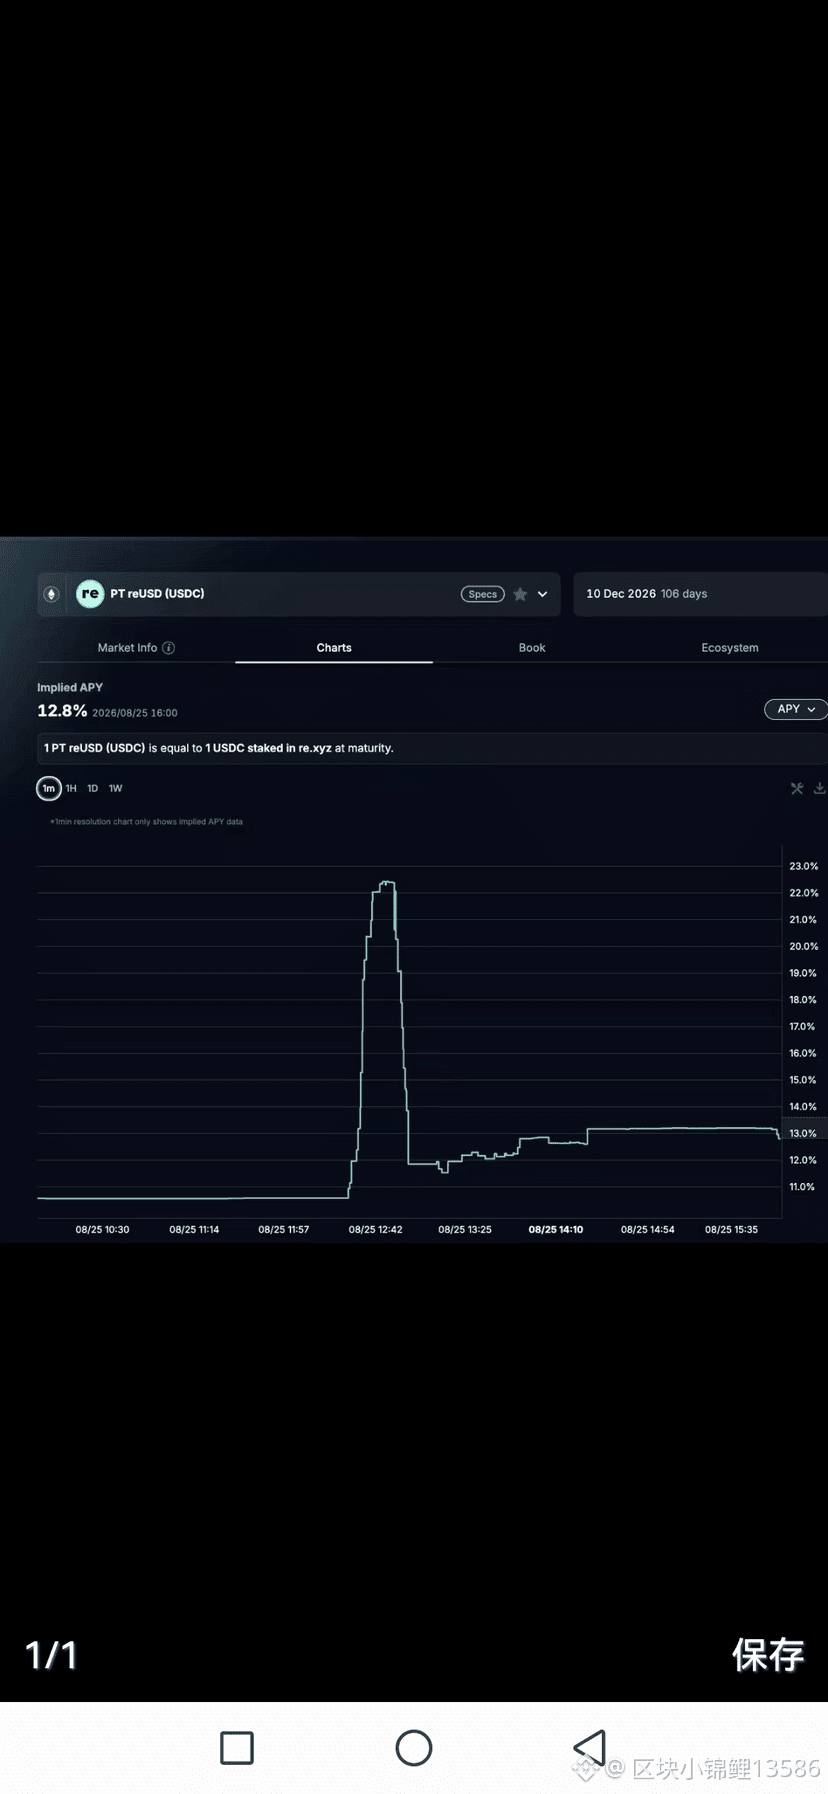This screenshot has height=1794, width=828.
Task: Open the Book tab
Action: coord(532,648)
